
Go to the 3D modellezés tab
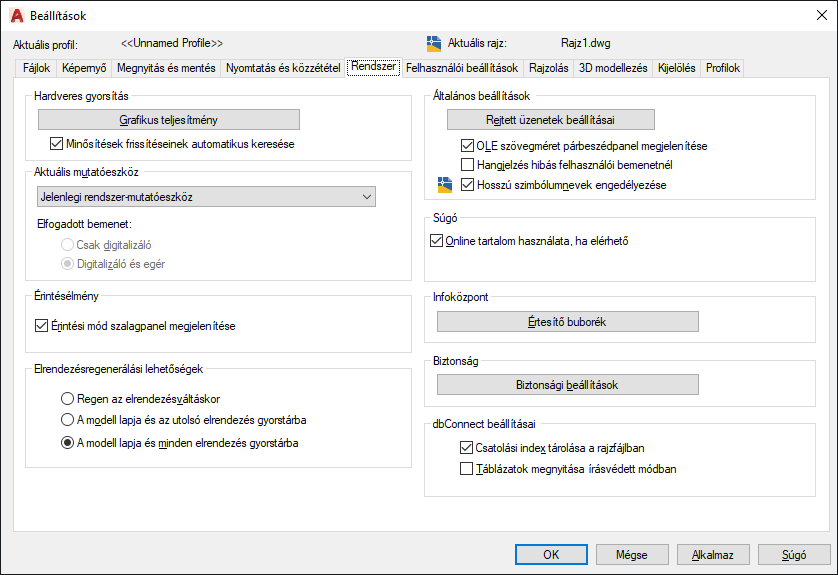(613, 68)
